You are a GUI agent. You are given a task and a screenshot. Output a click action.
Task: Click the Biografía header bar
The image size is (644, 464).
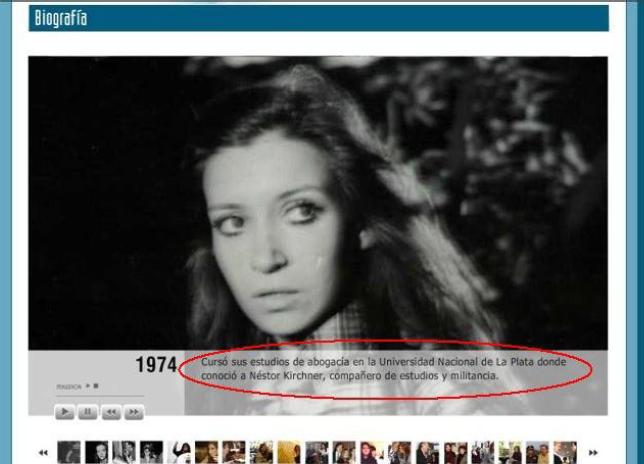[319, 18]
